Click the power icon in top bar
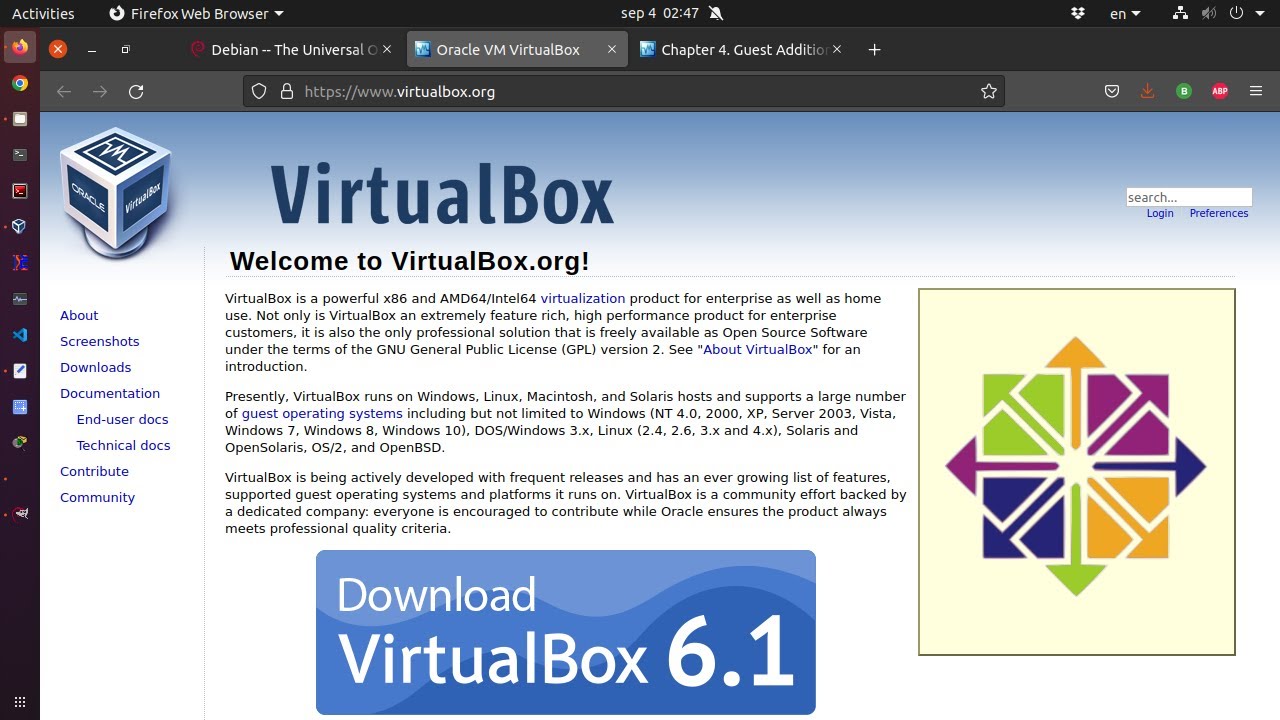1280x720 pixels. pos(1236,13)
